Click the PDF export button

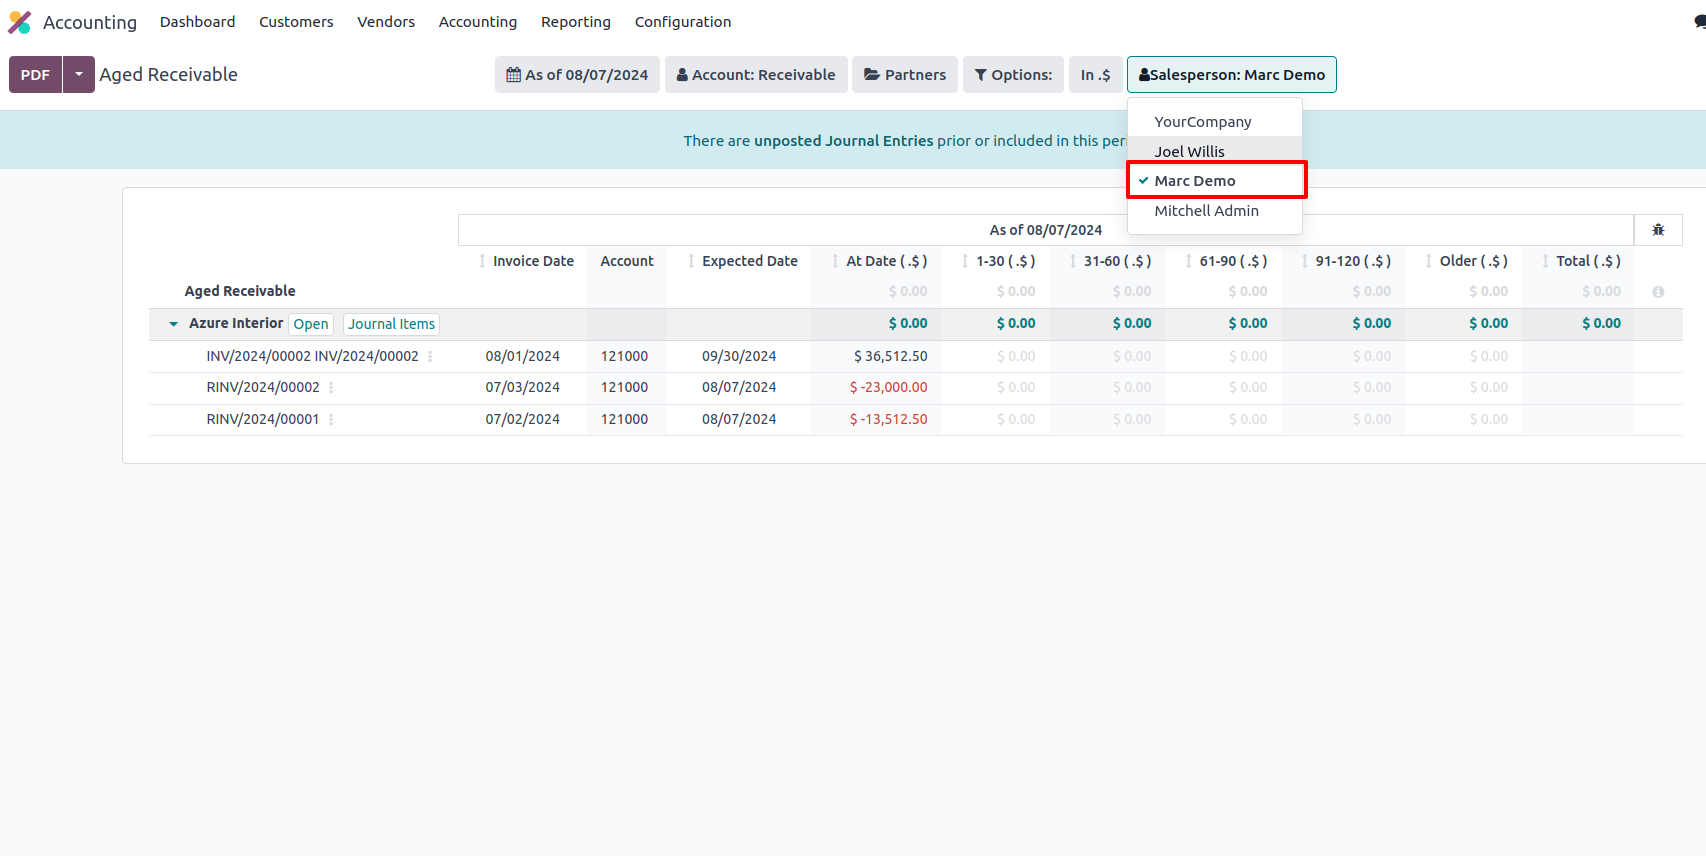35,75
